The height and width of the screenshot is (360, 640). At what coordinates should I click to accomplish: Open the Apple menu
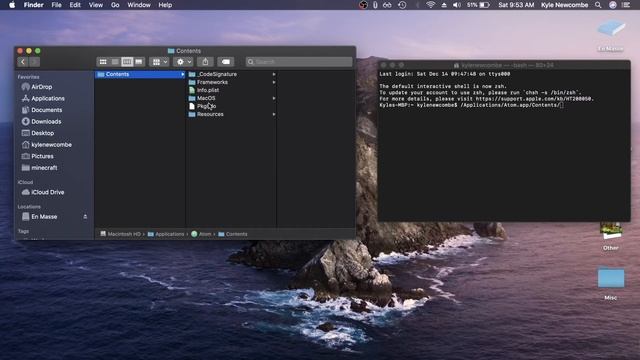(x=12, y=5)
